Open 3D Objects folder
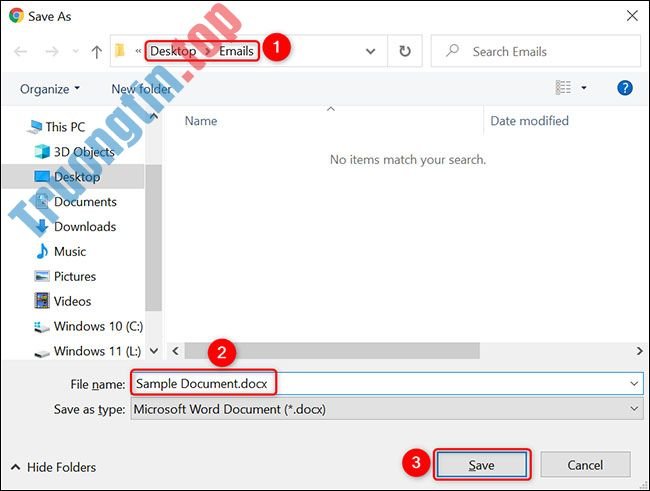This screenshot has width=650, height=491. click(x=75, y=152)
